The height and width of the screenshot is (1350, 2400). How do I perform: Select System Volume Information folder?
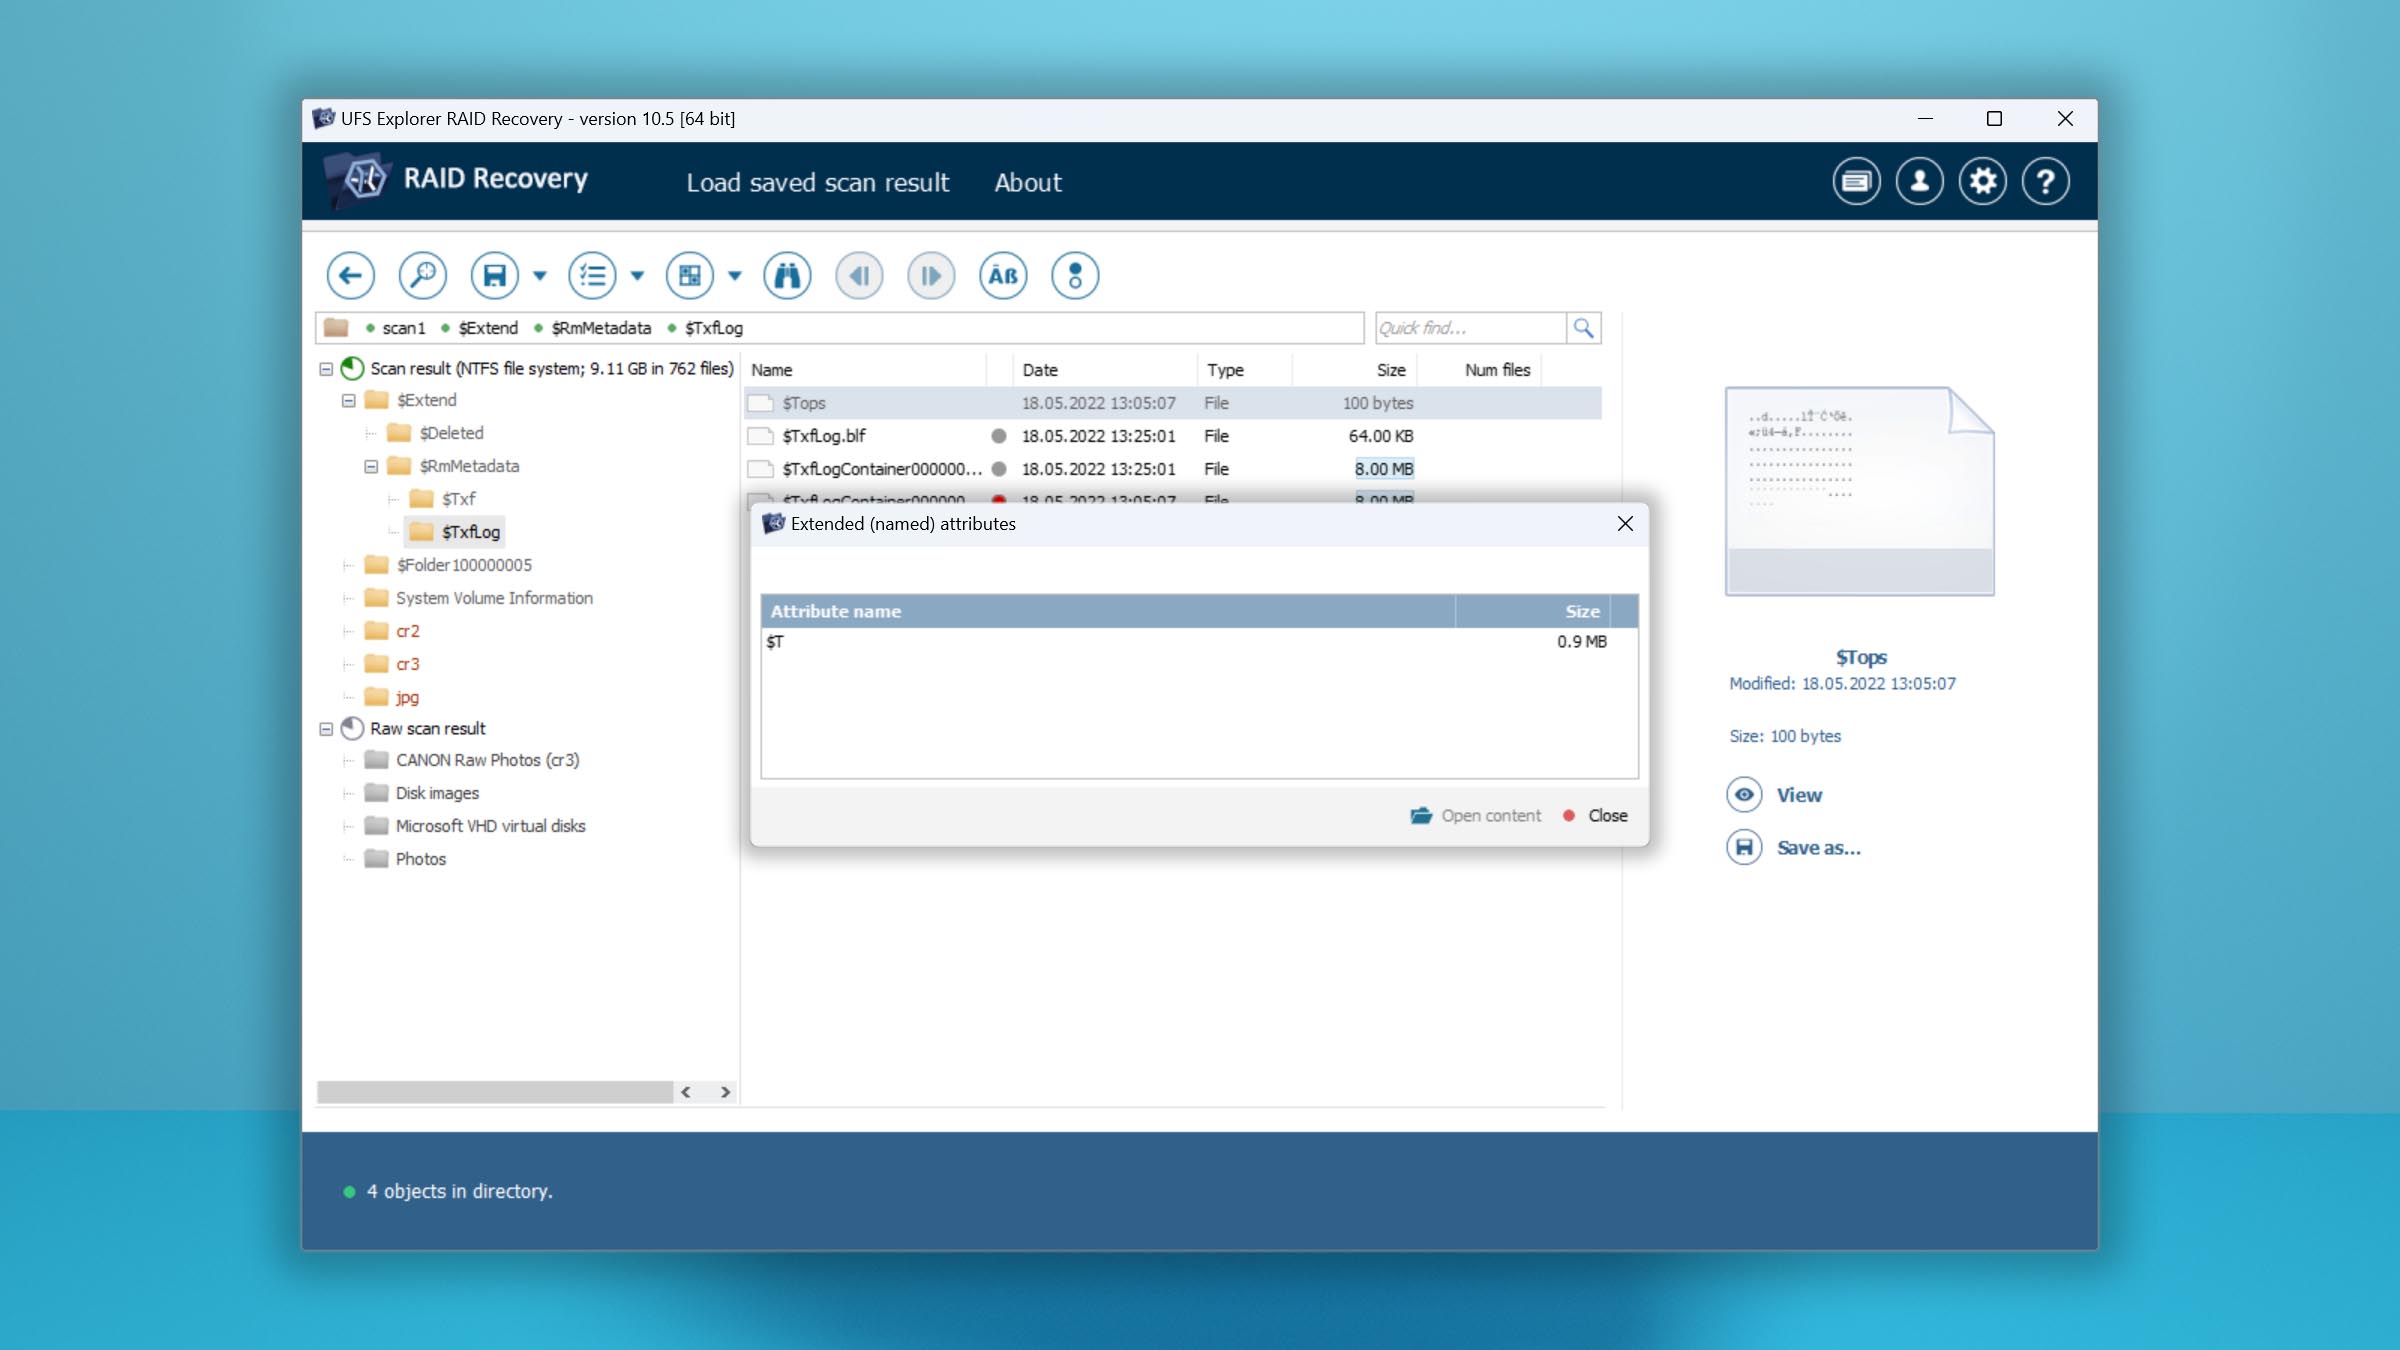point(494,598)
